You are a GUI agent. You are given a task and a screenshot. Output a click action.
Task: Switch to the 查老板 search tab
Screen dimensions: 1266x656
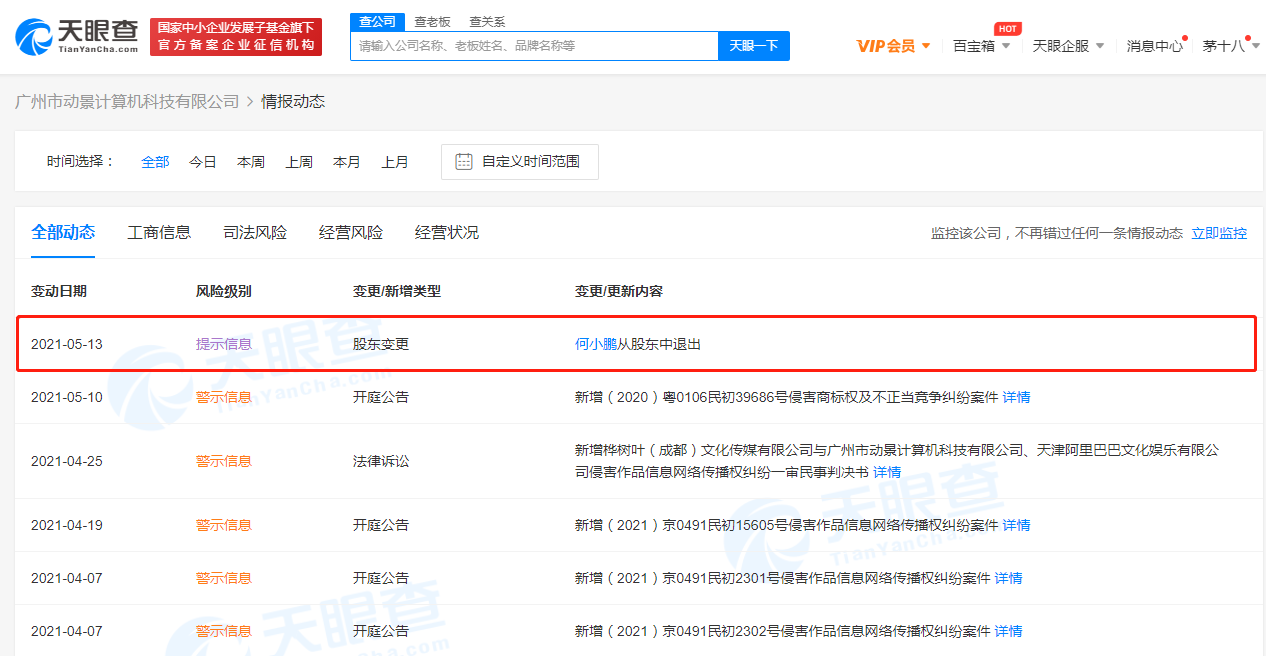click(x=432, y=21)
